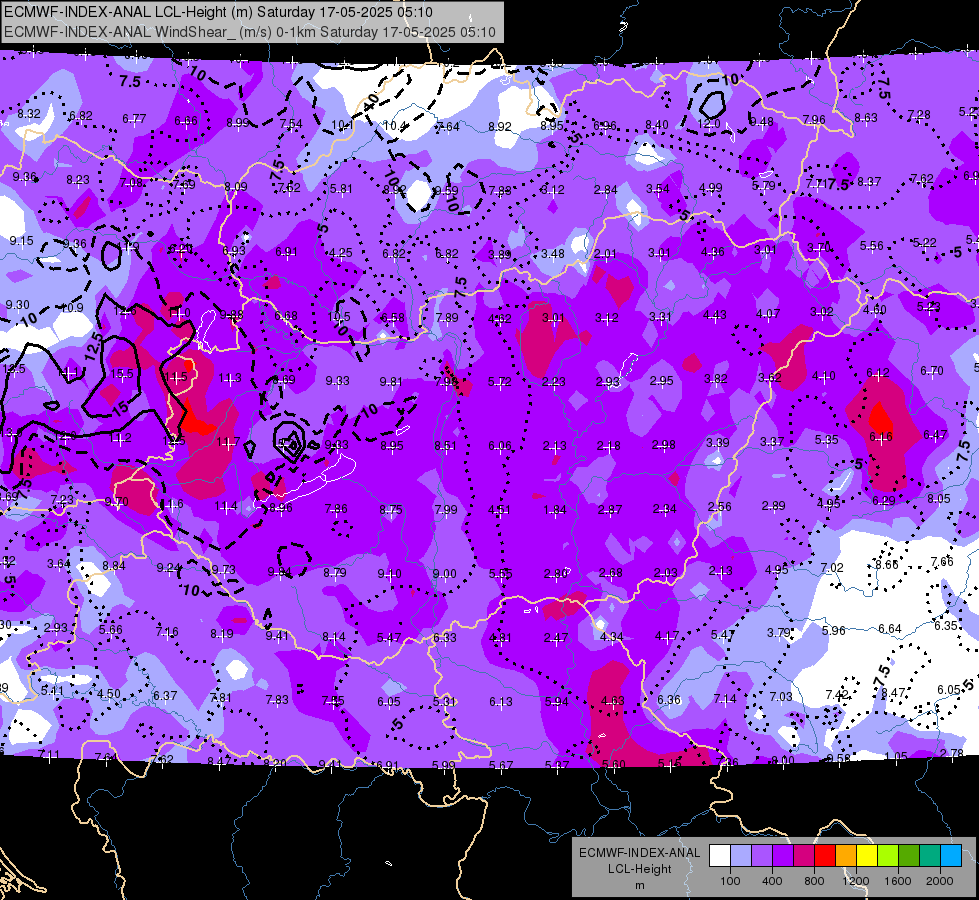Click the red legend swatch
The height and width of the screenshot is (900, 979).
(825, 855)
